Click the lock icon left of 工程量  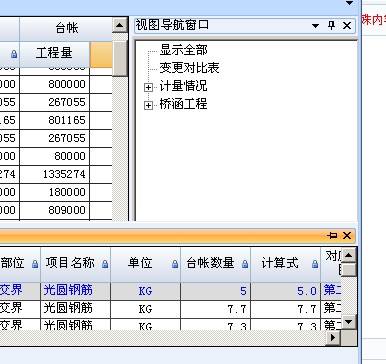14,54
